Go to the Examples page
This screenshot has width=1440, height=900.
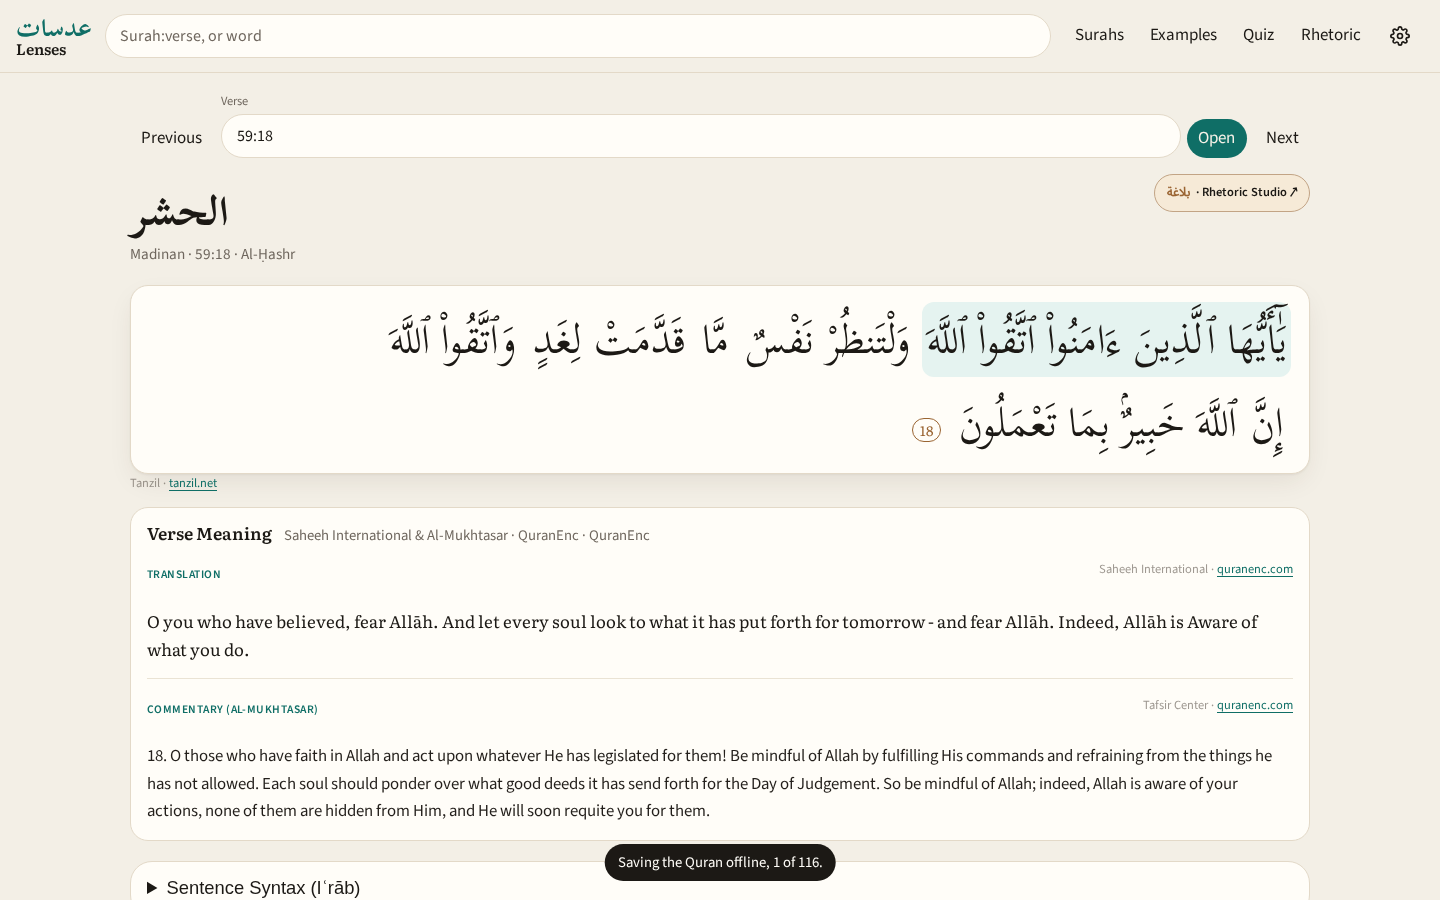1183,35
